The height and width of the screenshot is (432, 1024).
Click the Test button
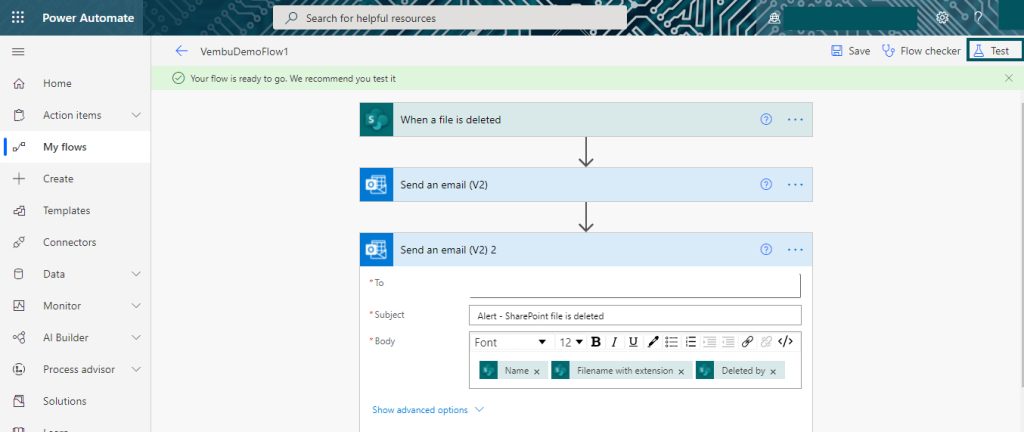(x=994, y=51)
